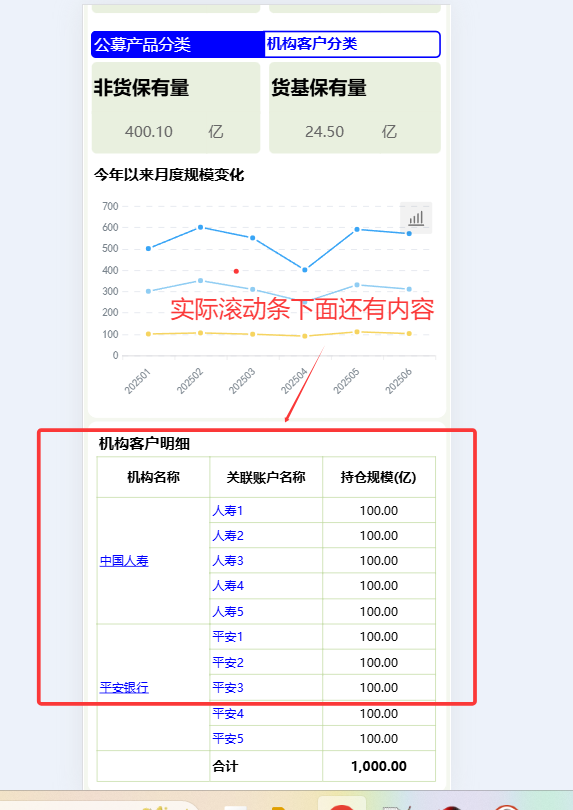Click the 持仓规模(亿) column header
The width and height of the screenshot is (573, 810).
378,477
